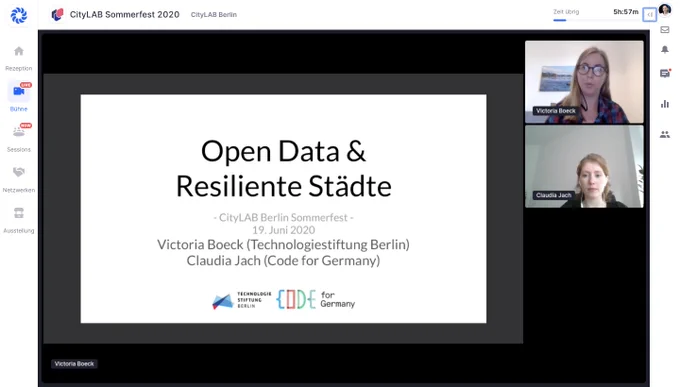The height and width of the screenshot is (387, 680).
Task: Click the Victoria Boeck presenter label below slide
Action: 74,364
